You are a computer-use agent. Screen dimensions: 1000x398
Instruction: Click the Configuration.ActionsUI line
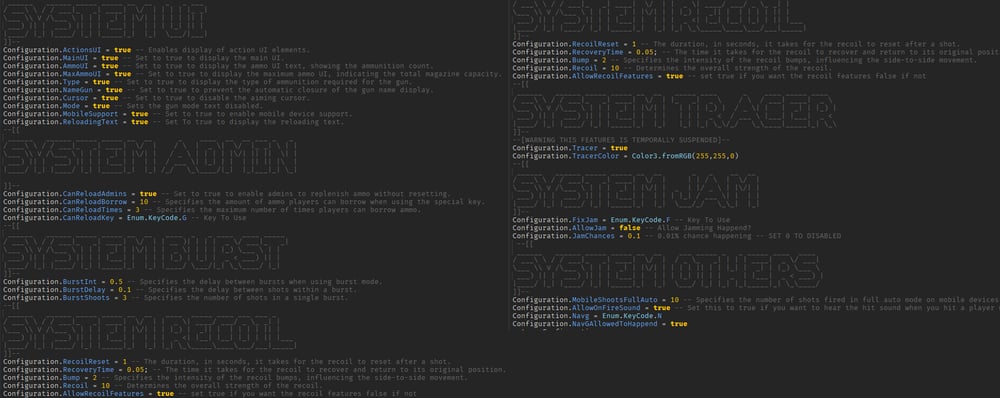[x=156, y=50]
